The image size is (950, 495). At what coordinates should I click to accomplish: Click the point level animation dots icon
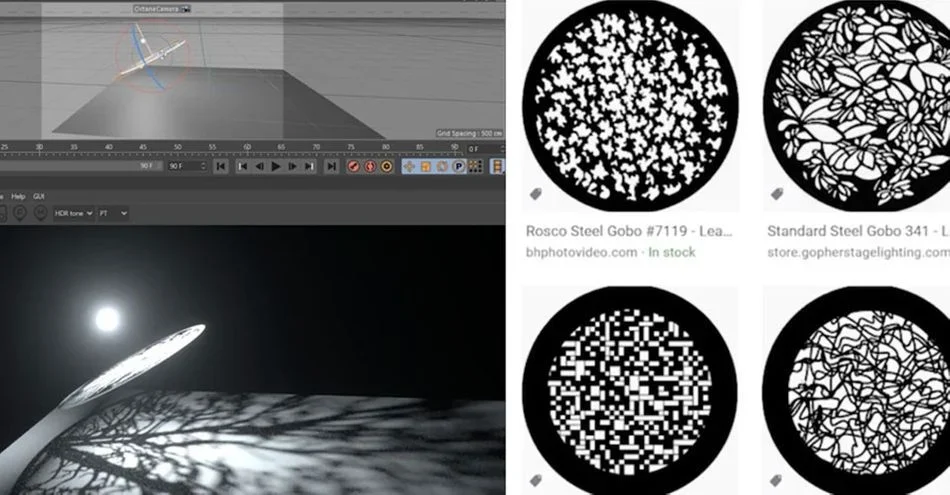coord(475,166)
